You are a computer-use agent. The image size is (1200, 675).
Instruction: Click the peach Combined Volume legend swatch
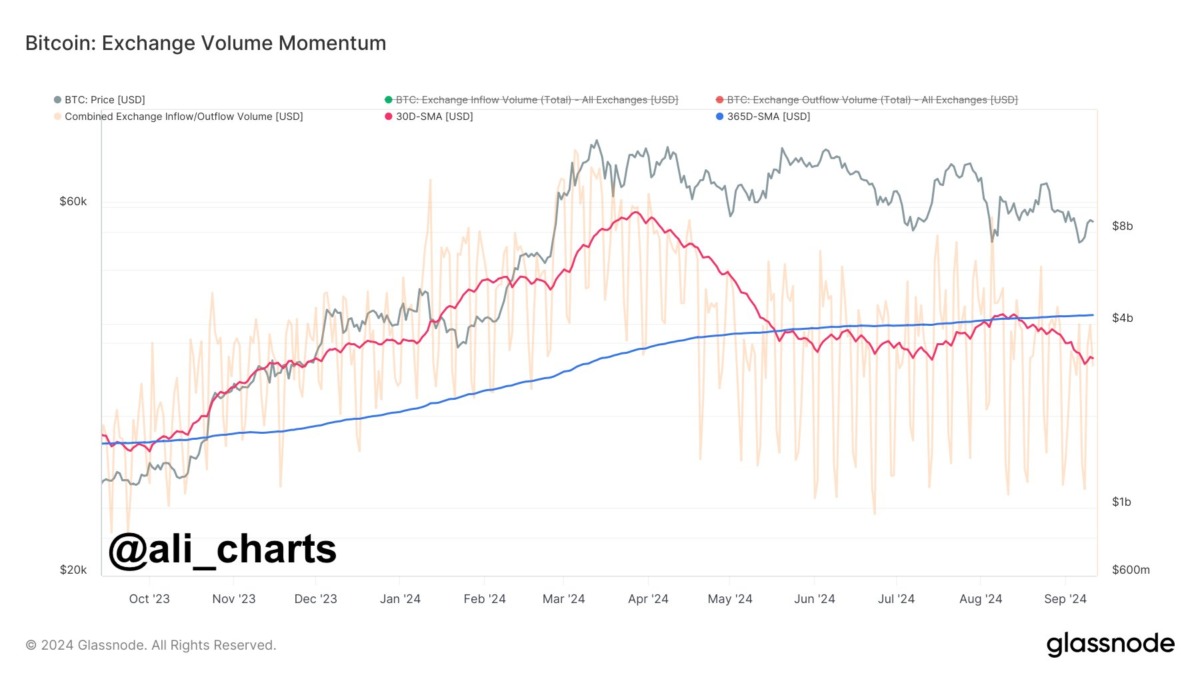(x=58, y=117)
